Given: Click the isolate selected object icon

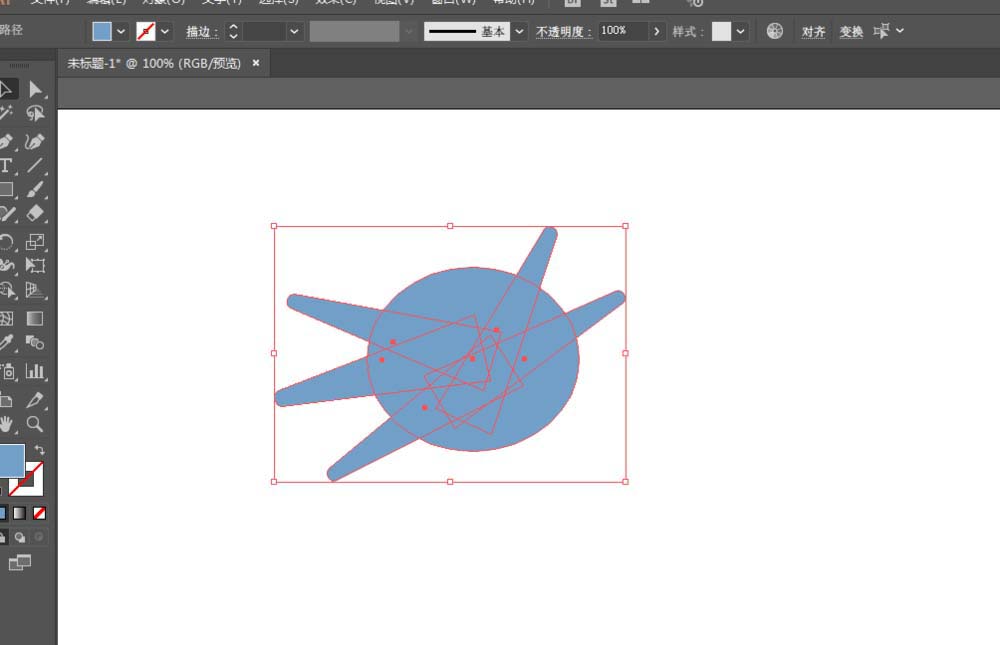Looking at the screenshot, I should pos(881,31).
